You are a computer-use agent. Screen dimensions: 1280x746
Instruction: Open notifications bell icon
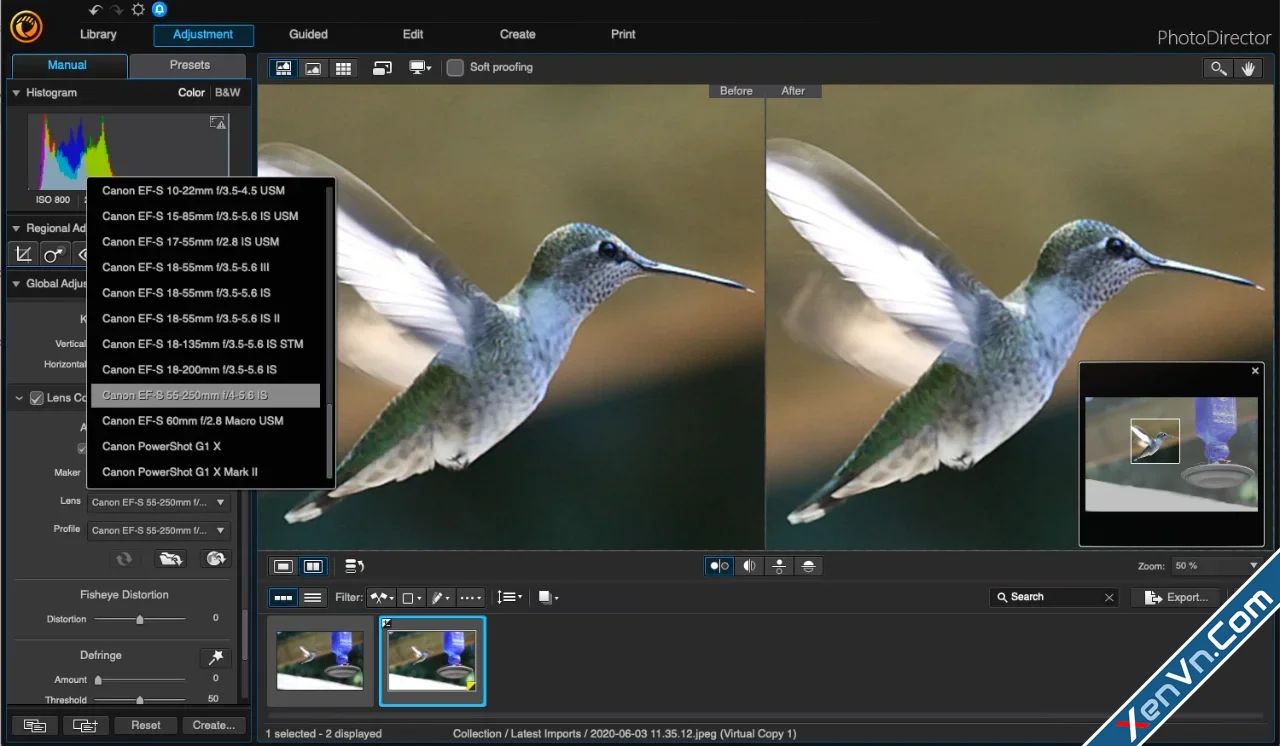(x=160, y=10)
